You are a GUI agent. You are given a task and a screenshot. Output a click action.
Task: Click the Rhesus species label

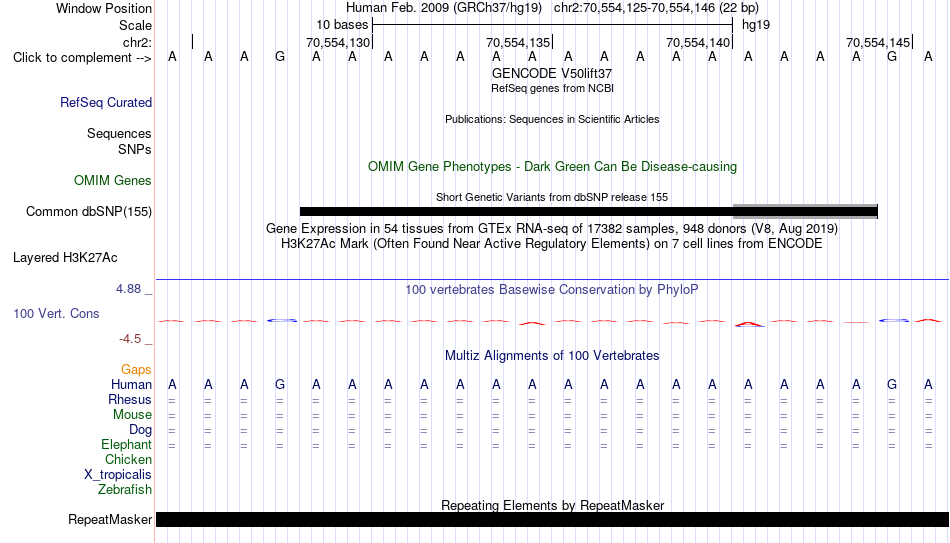130,400
